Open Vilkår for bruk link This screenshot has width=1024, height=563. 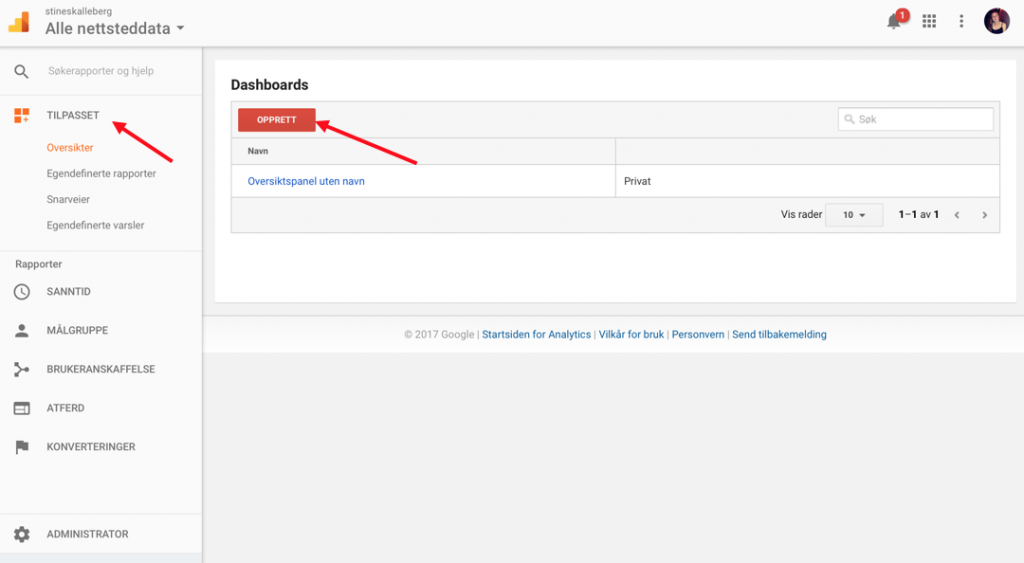632,334
